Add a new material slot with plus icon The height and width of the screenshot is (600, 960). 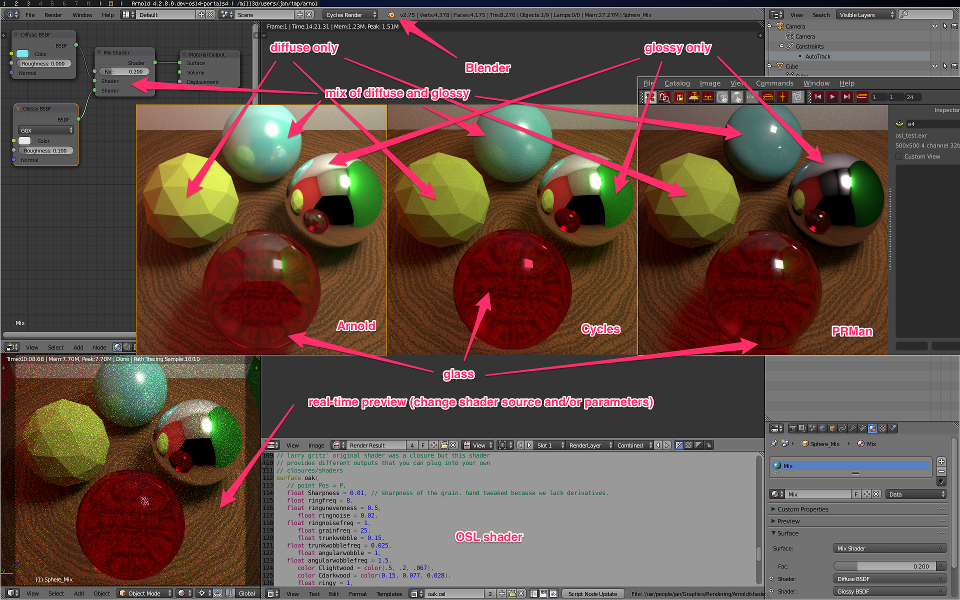941,461
